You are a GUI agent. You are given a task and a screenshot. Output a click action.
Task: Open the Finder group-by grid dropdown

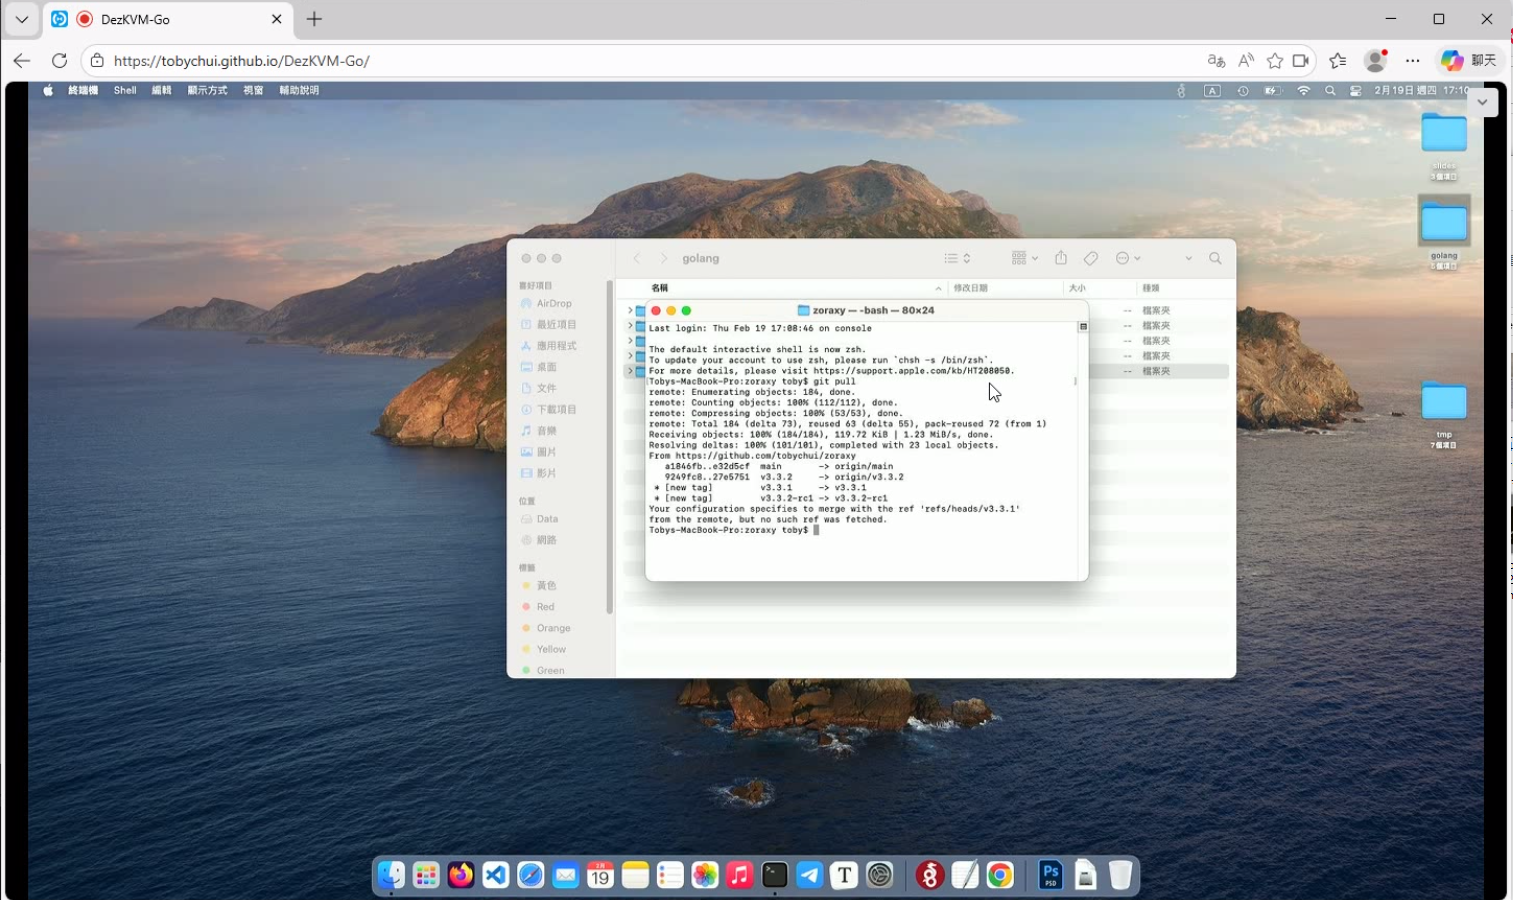pos(1024,258)
